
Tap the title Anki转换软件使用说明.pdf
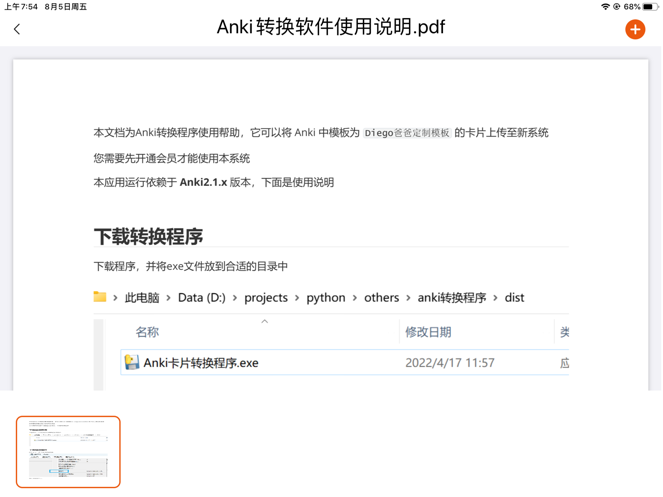[331, 27]
